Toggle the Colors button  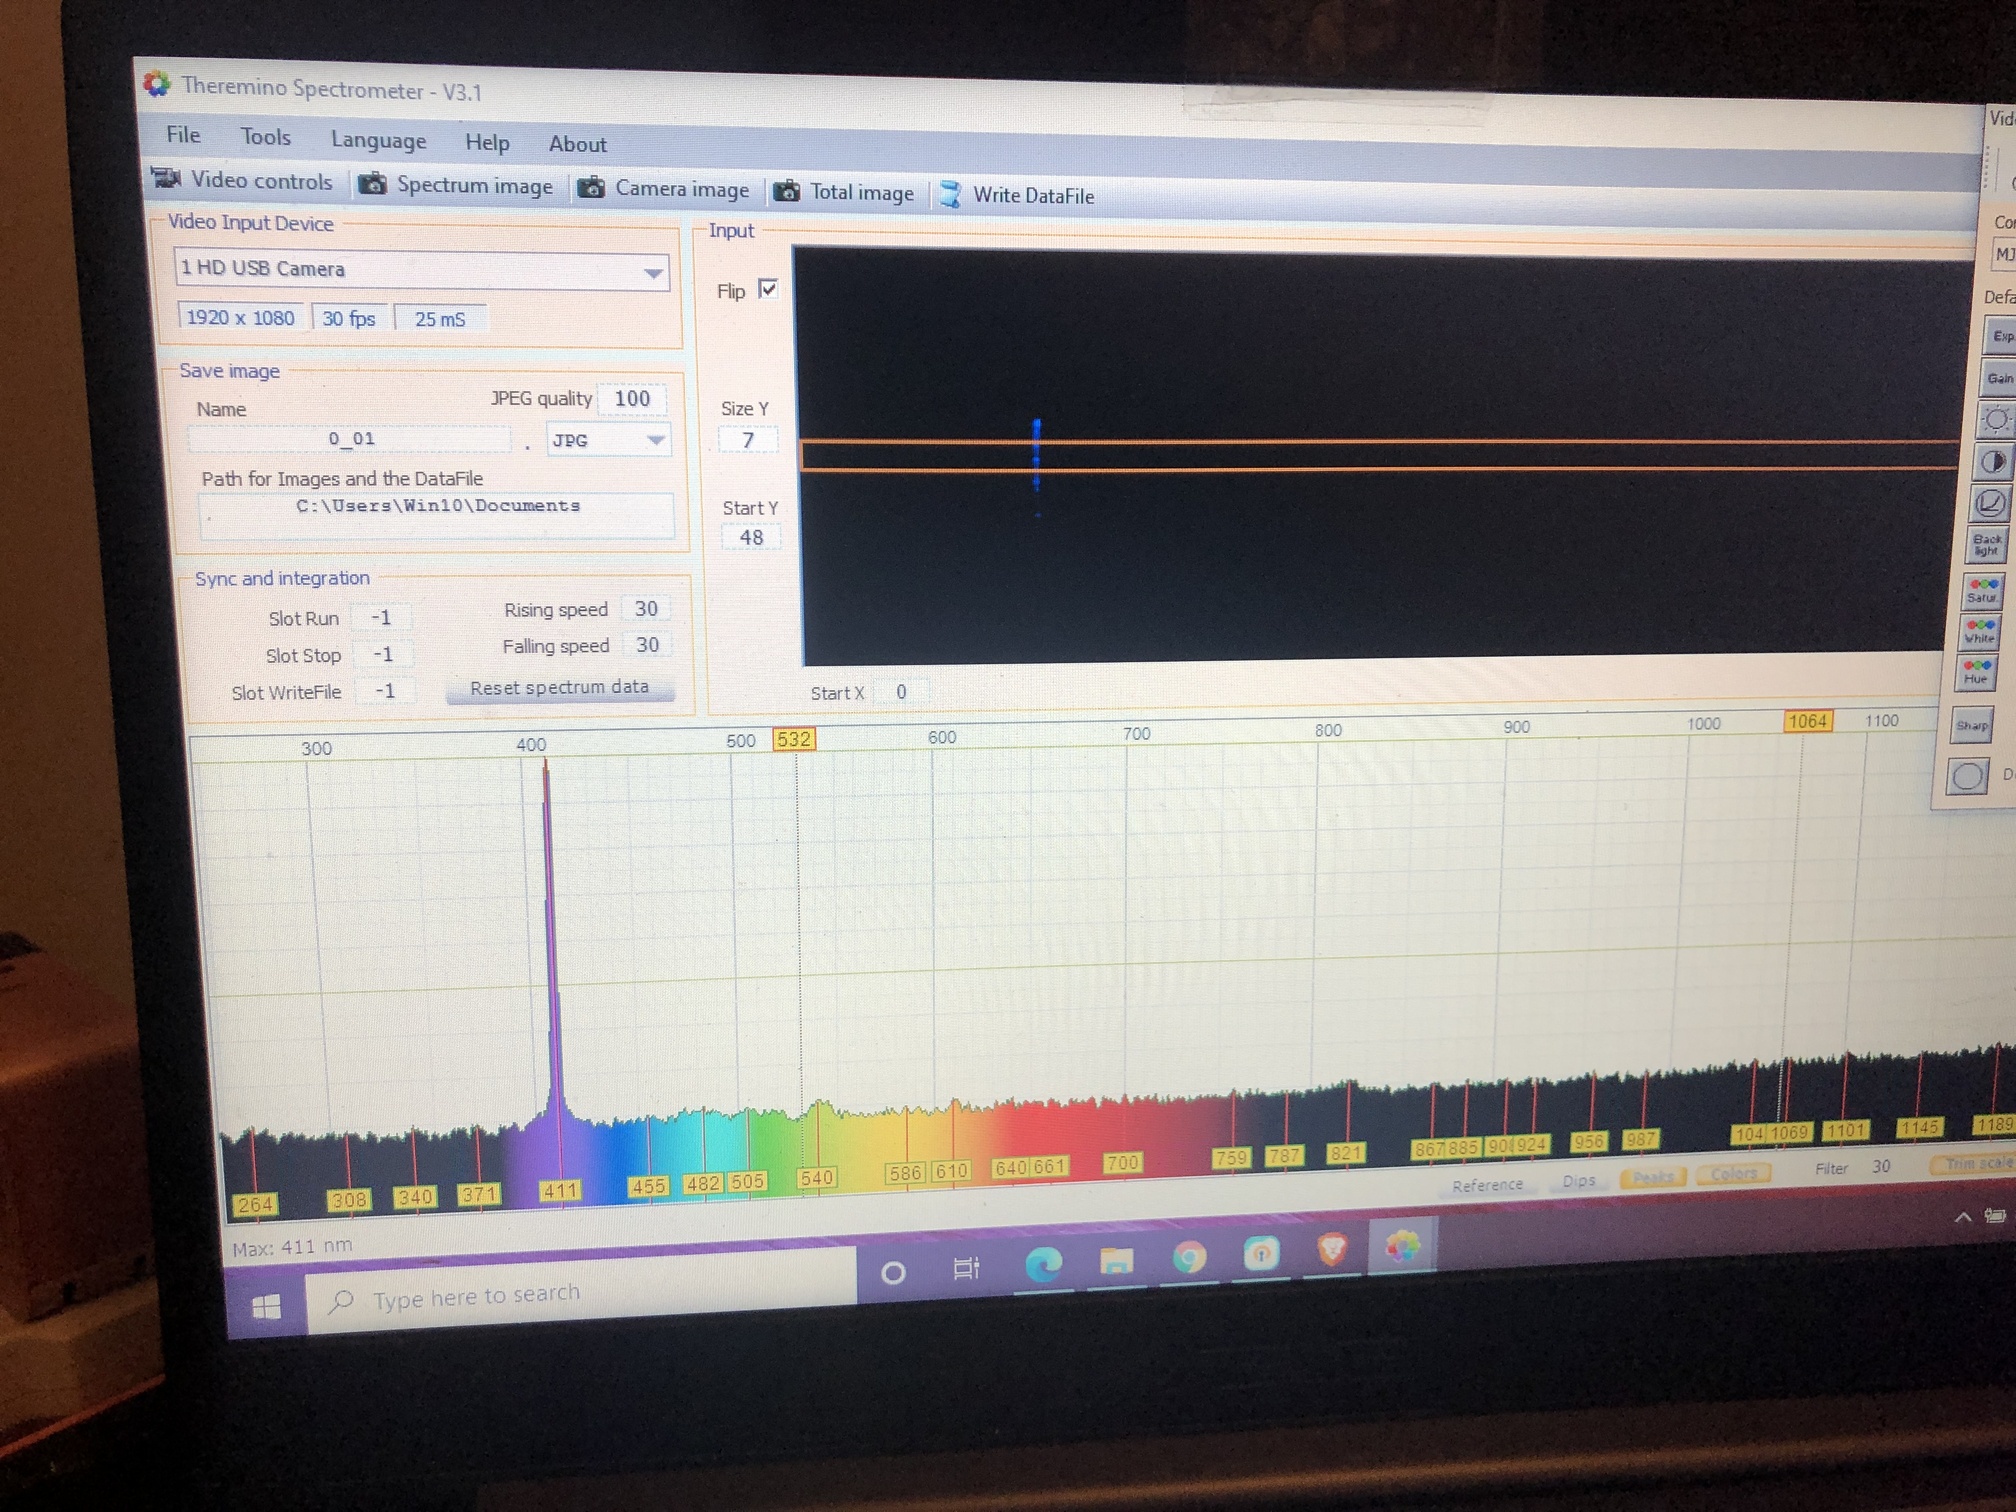pos(1734,1173)
